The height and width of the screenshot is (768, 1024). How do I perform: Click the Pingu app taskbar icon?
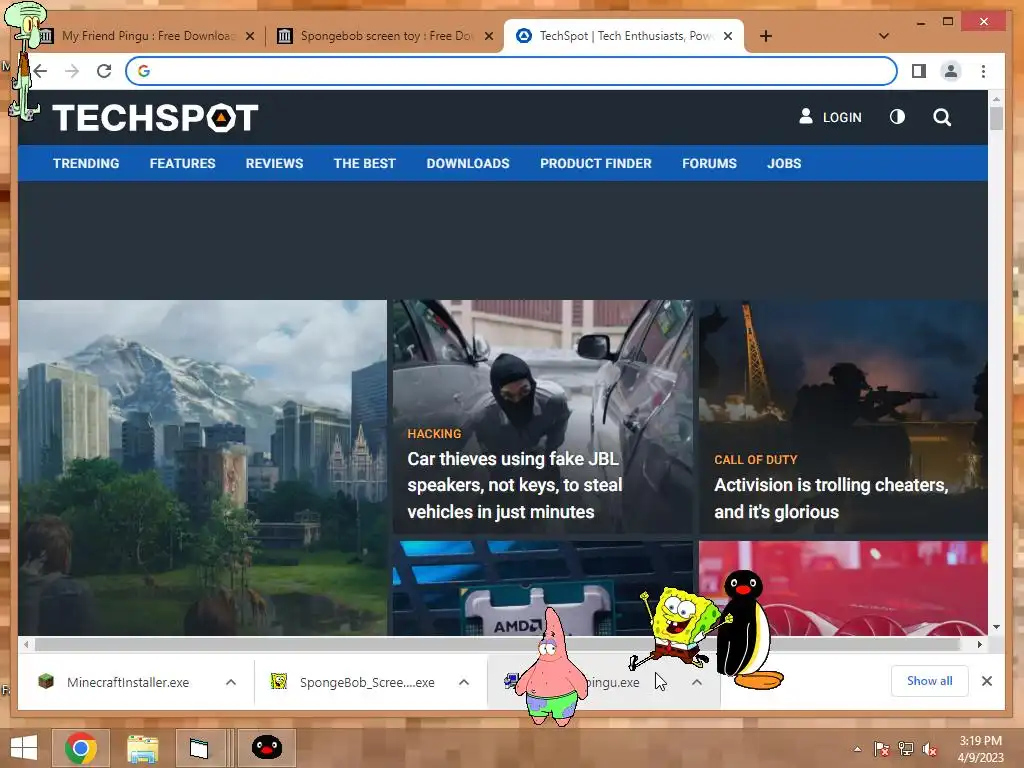266,748
